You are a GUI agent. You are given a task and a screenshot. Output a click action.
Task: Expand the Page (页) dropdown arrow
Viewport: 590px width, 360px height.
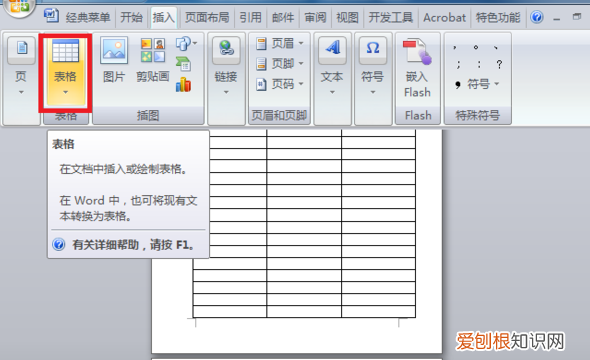21,92
